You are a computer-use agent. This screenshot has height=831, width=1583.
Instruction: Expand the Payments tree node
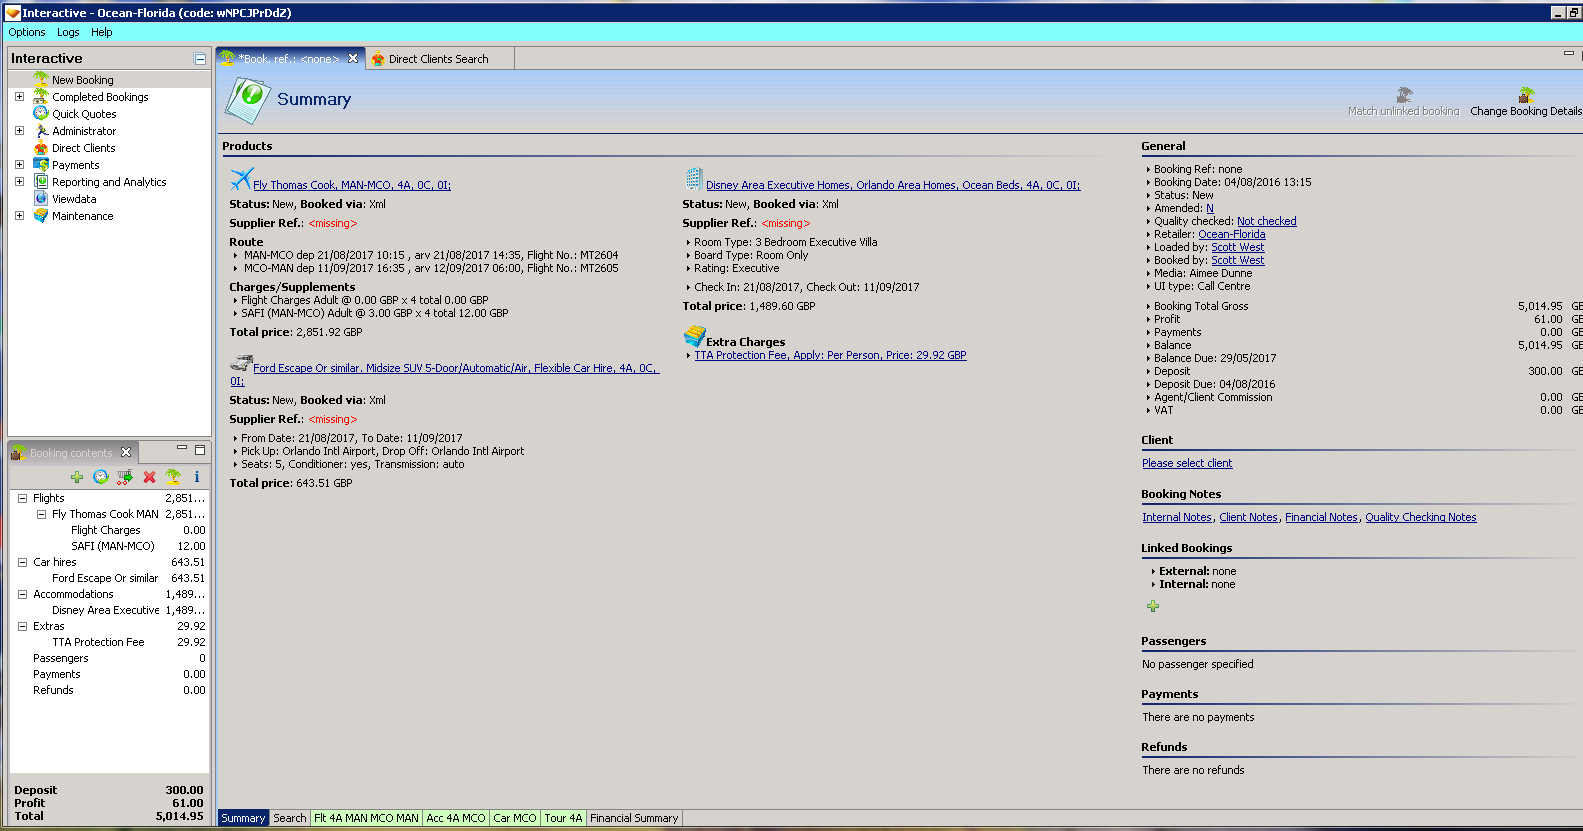point(19,164)
